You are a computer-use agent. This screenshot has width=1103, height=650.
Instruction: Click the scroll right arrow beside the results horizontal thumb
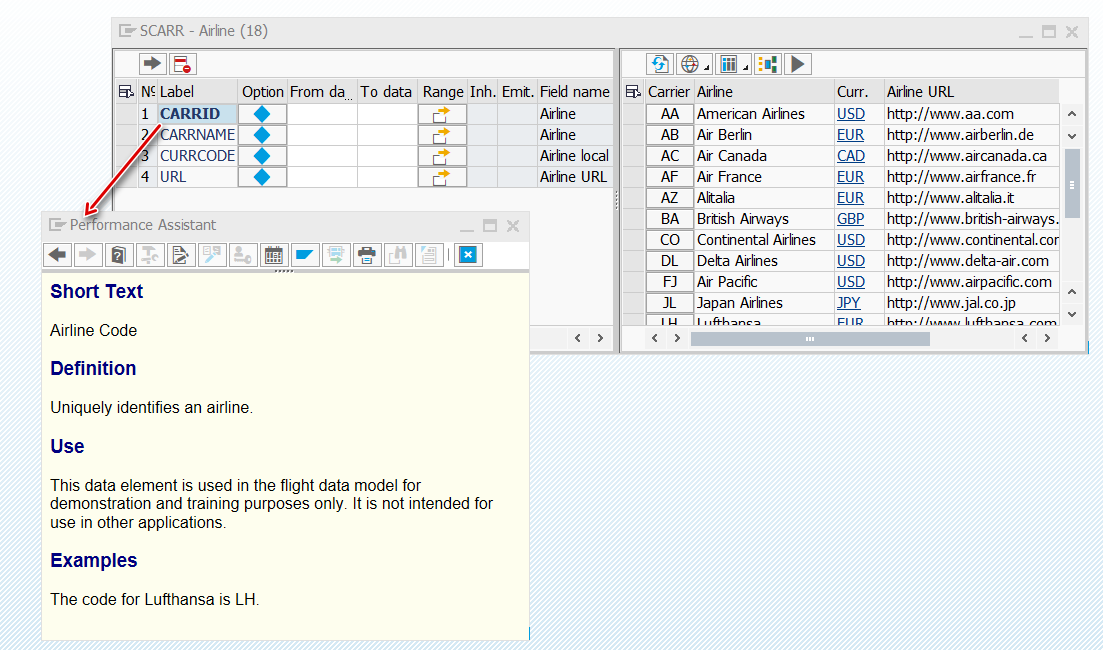[x=677, y=338]
